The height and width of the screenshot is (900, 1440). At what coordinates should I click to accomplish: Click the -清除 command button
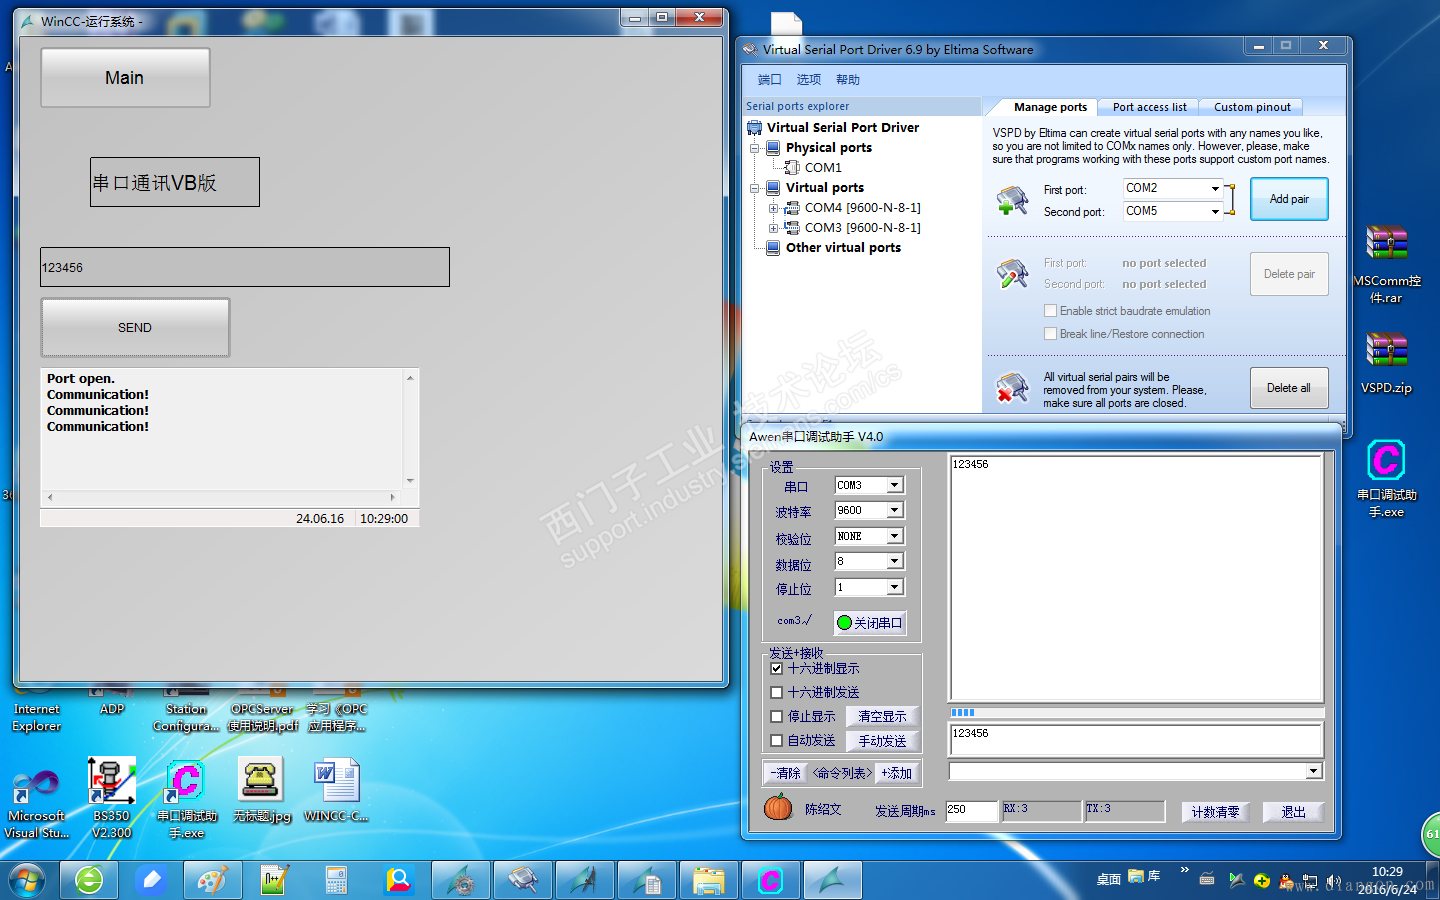tap(786, 773)
